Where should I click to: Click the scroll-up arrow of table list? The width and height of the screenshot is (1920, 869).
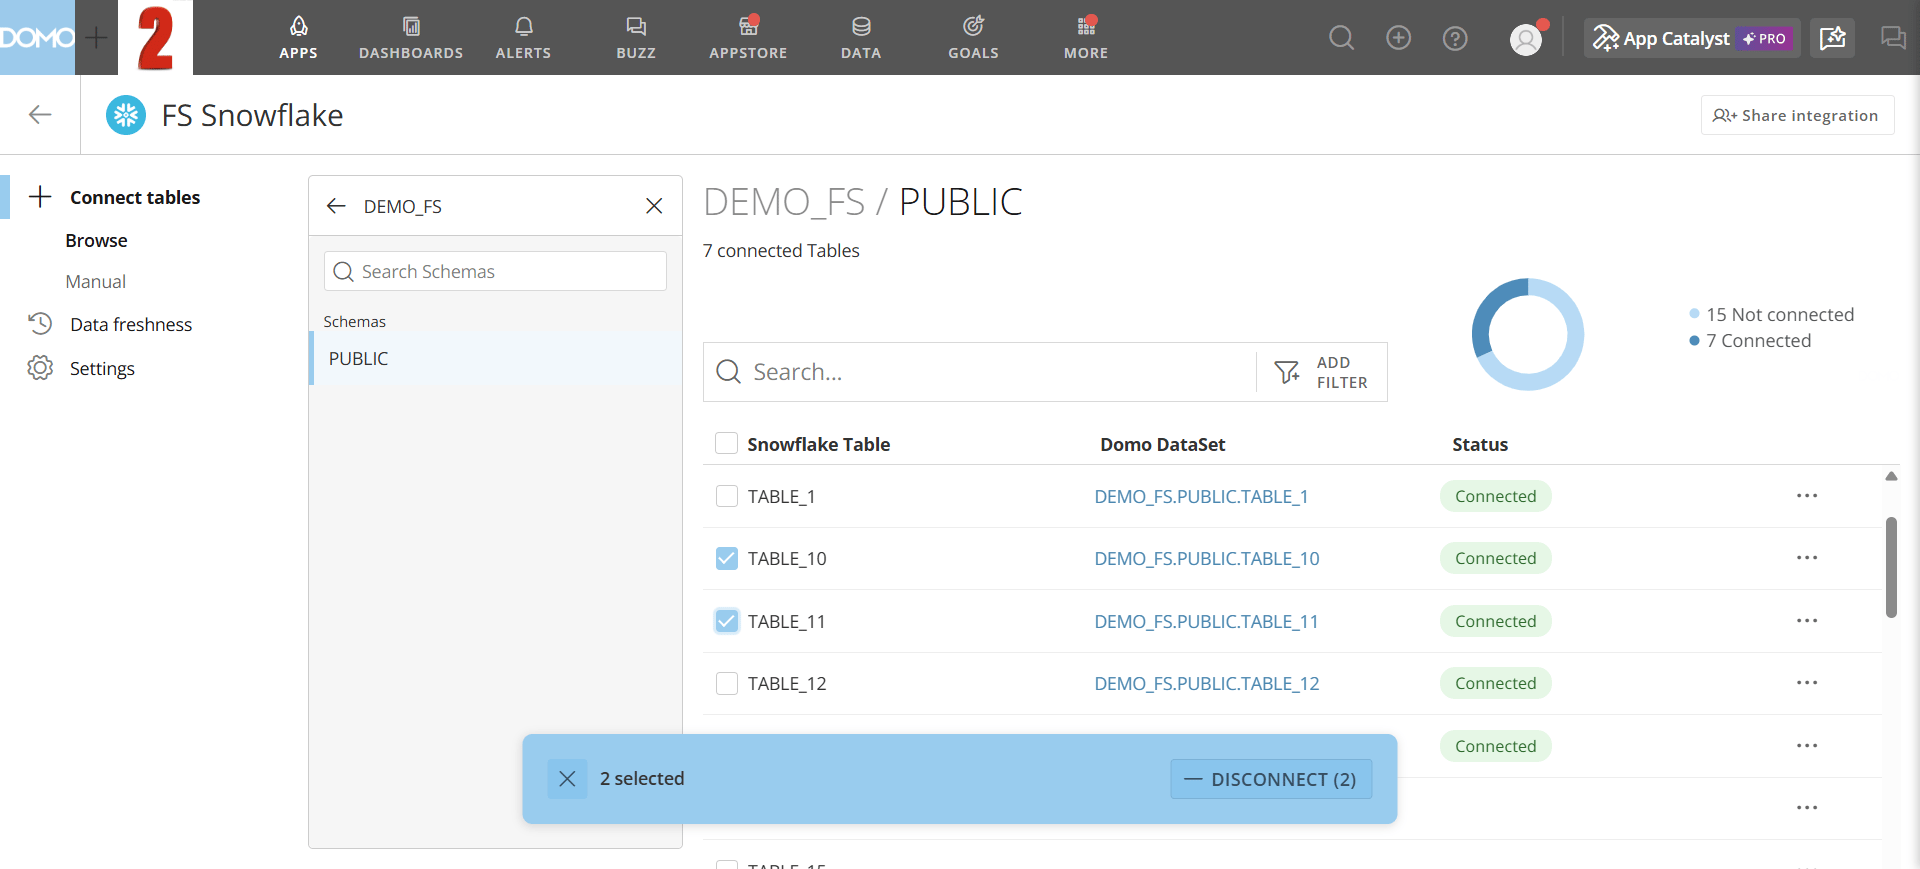[x=1891, y=476]
